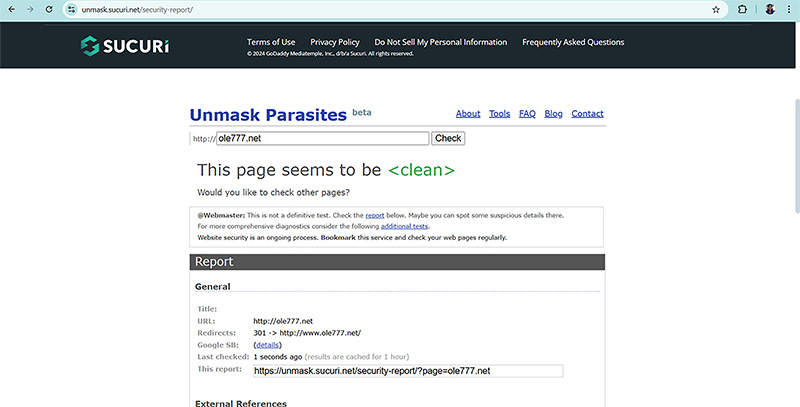
Task: Open the Terms of Use link
Action: (271, 42)
